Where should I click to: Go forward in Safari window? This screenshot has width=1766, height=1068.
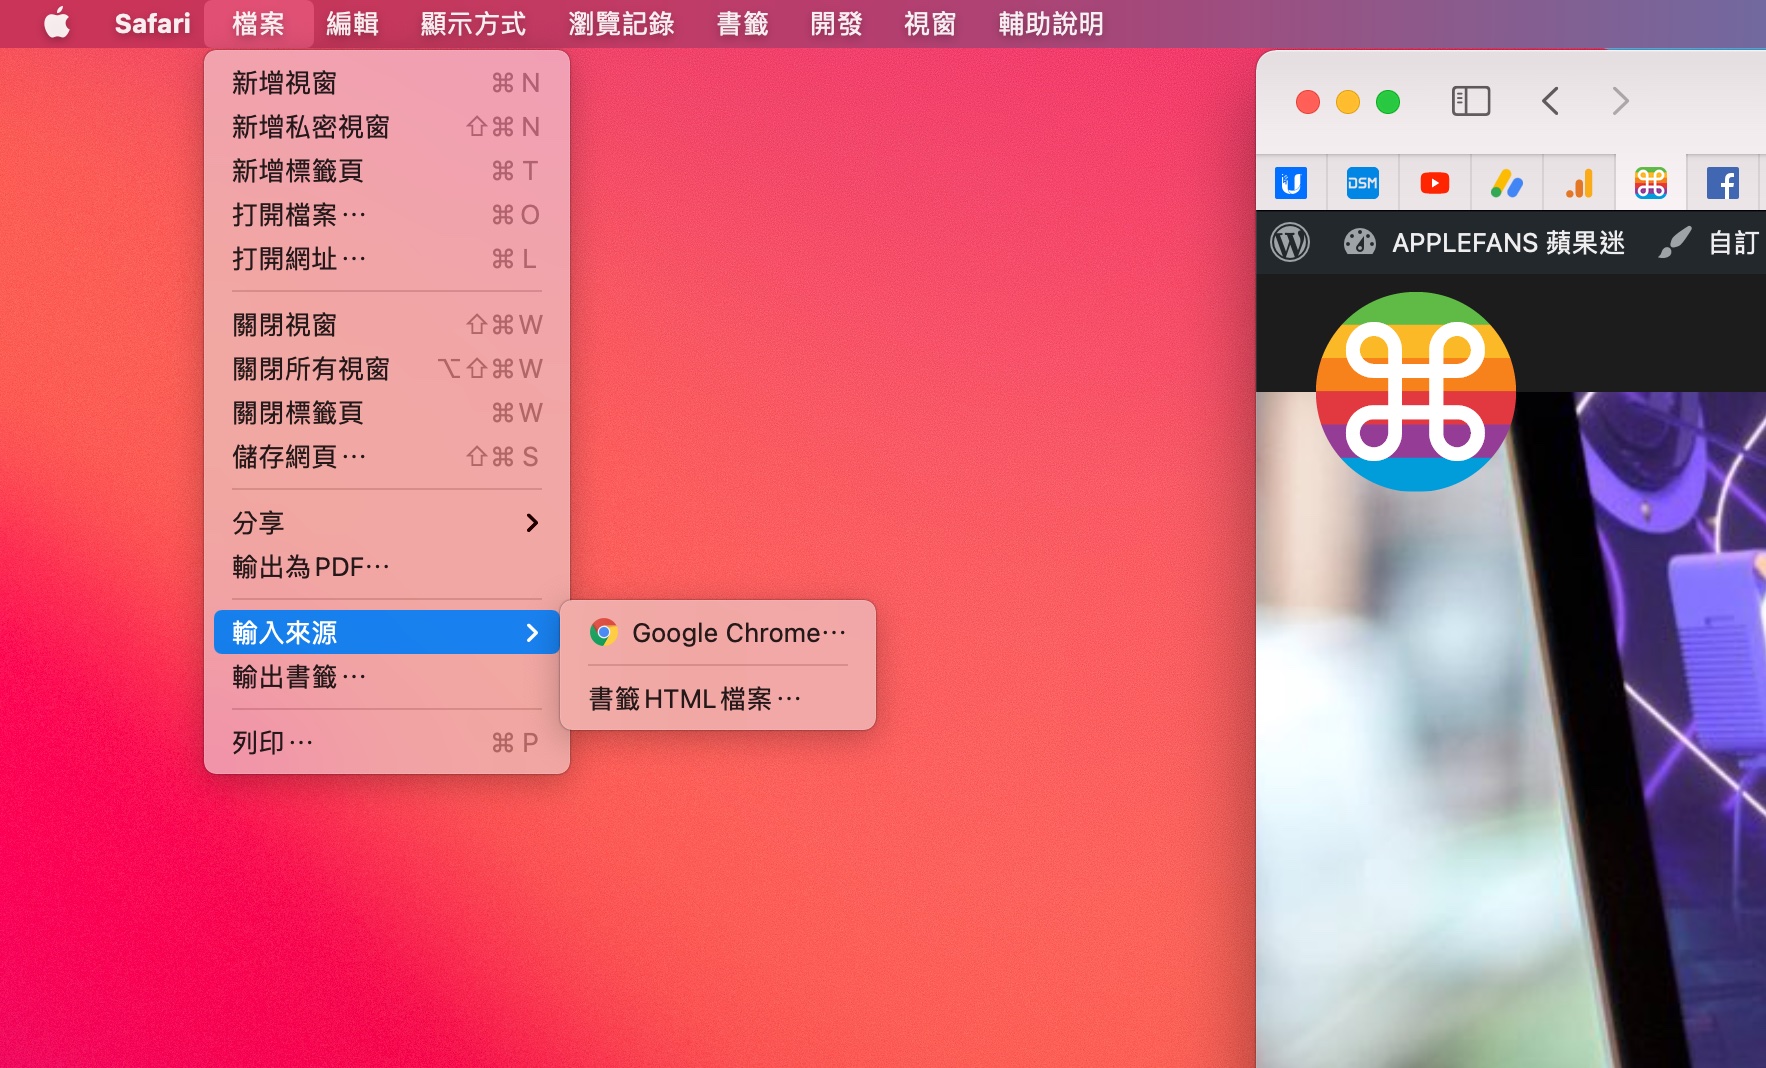[1620, 101]
